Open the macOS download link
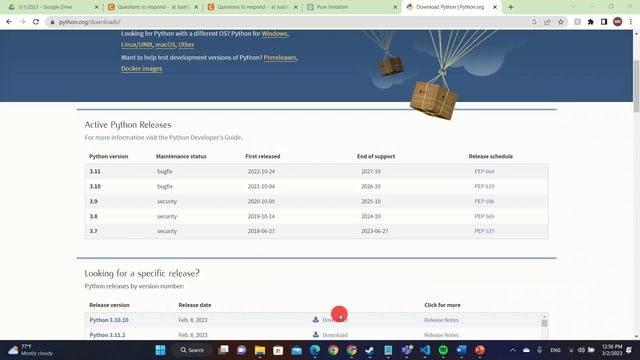 (x=165, y=44)
